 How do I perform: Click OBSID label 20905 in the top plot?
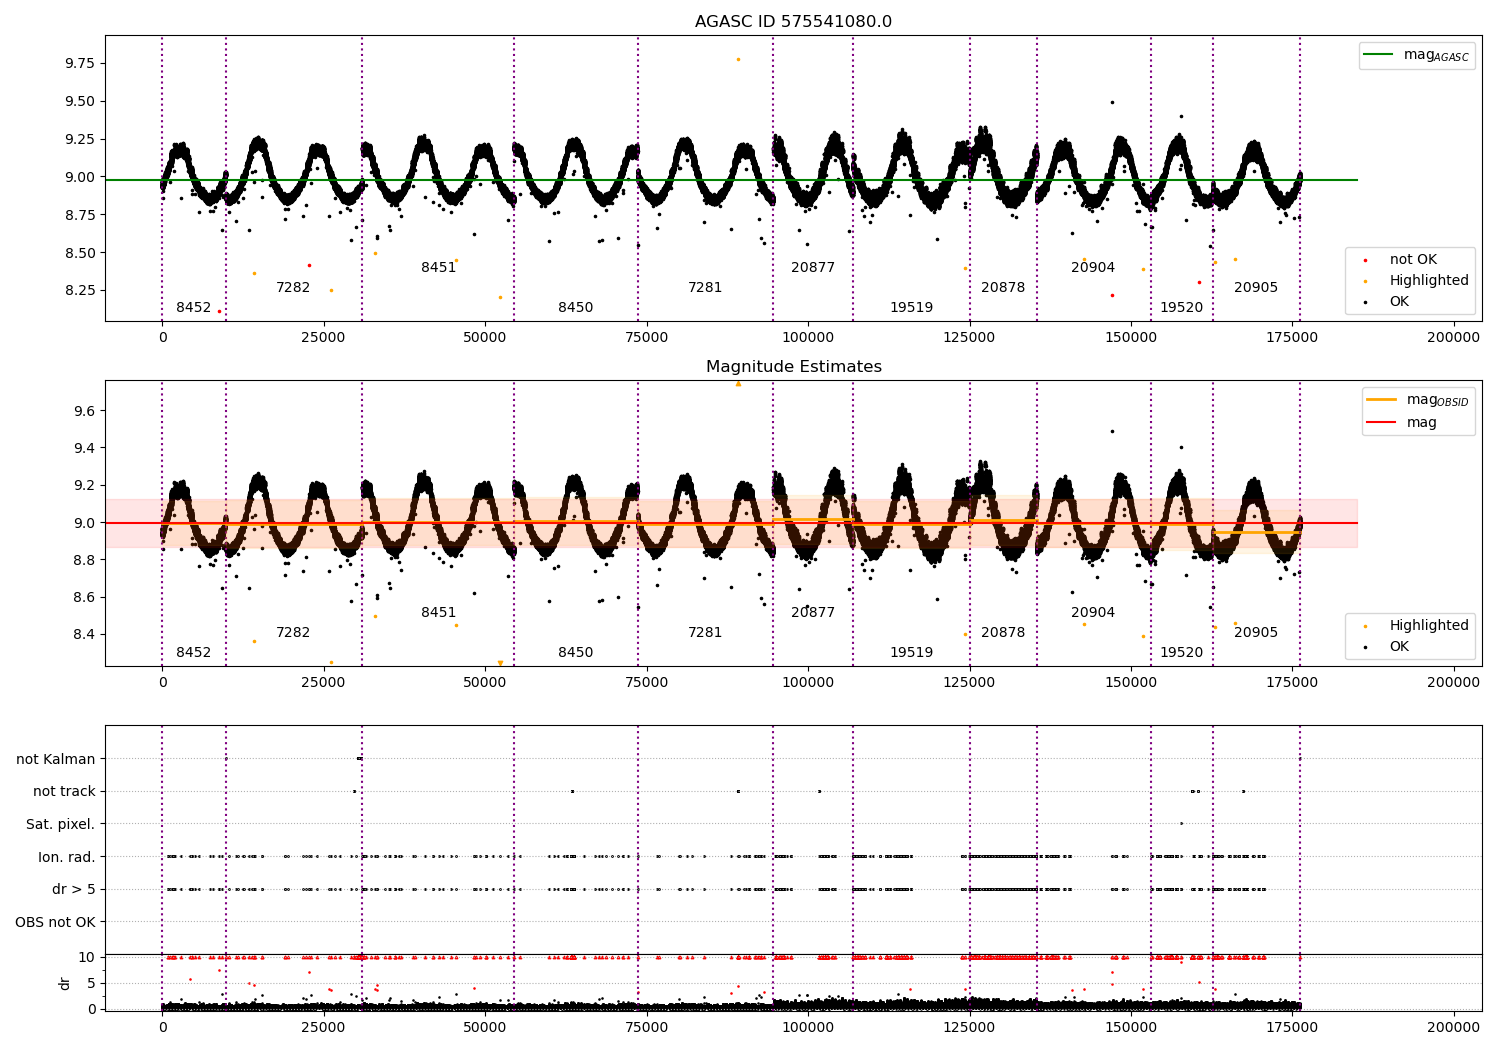tap(1256, 288)
